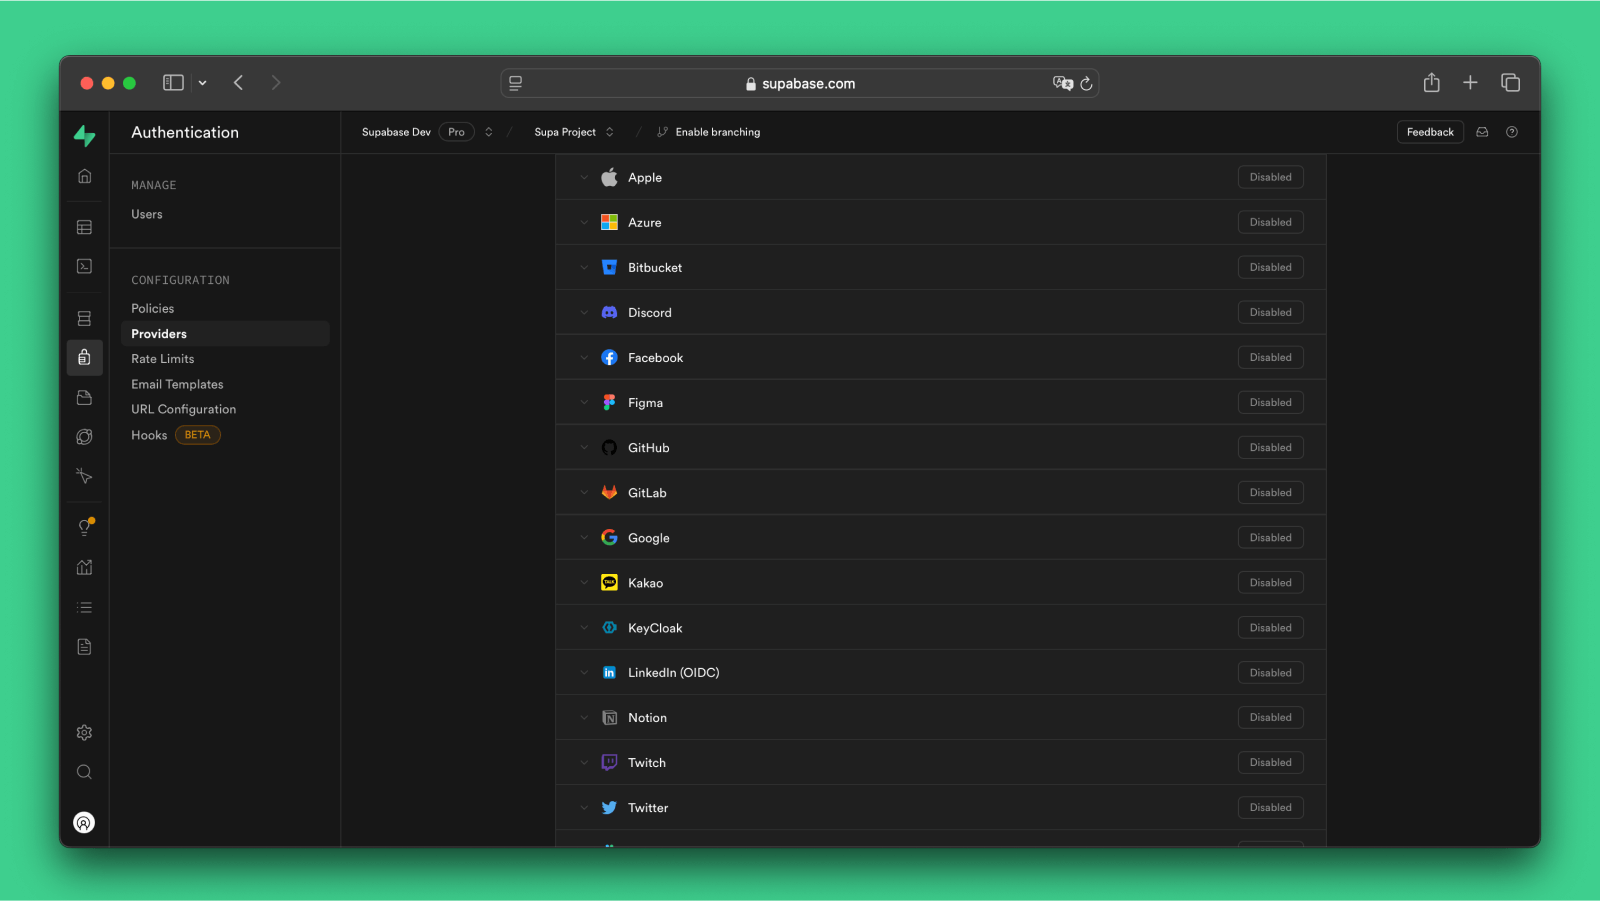The height and width of the screenshot is (901, 1600).
Task: Click the GitLab fox logo
Action: tap(609, 492)
